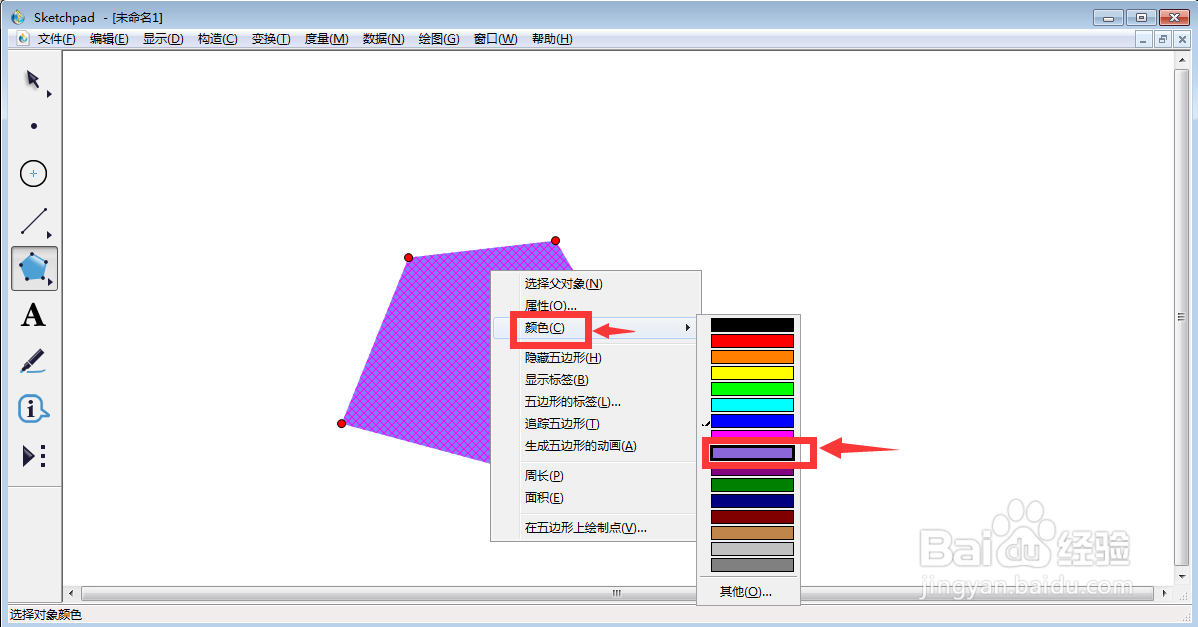The width and height of the screenshot is (1198, 627).
Task: Select the Straightedge tool
Action: point(33,221)
